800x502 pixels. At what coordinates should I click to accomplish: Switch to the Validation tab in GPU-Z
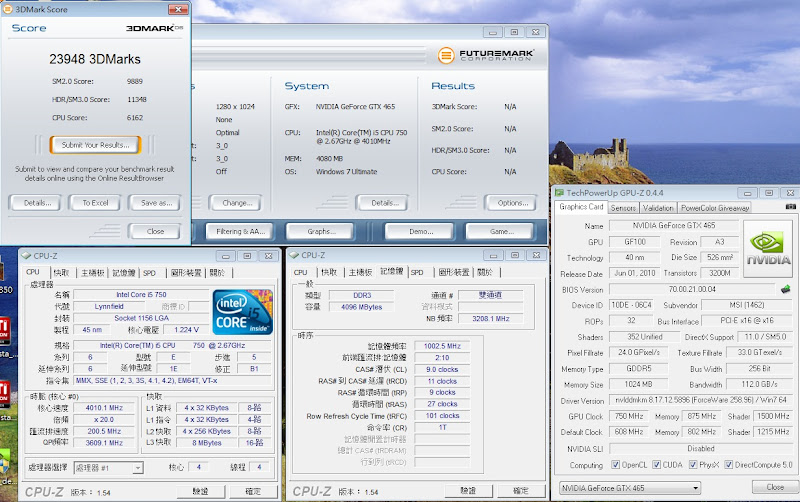658,208
